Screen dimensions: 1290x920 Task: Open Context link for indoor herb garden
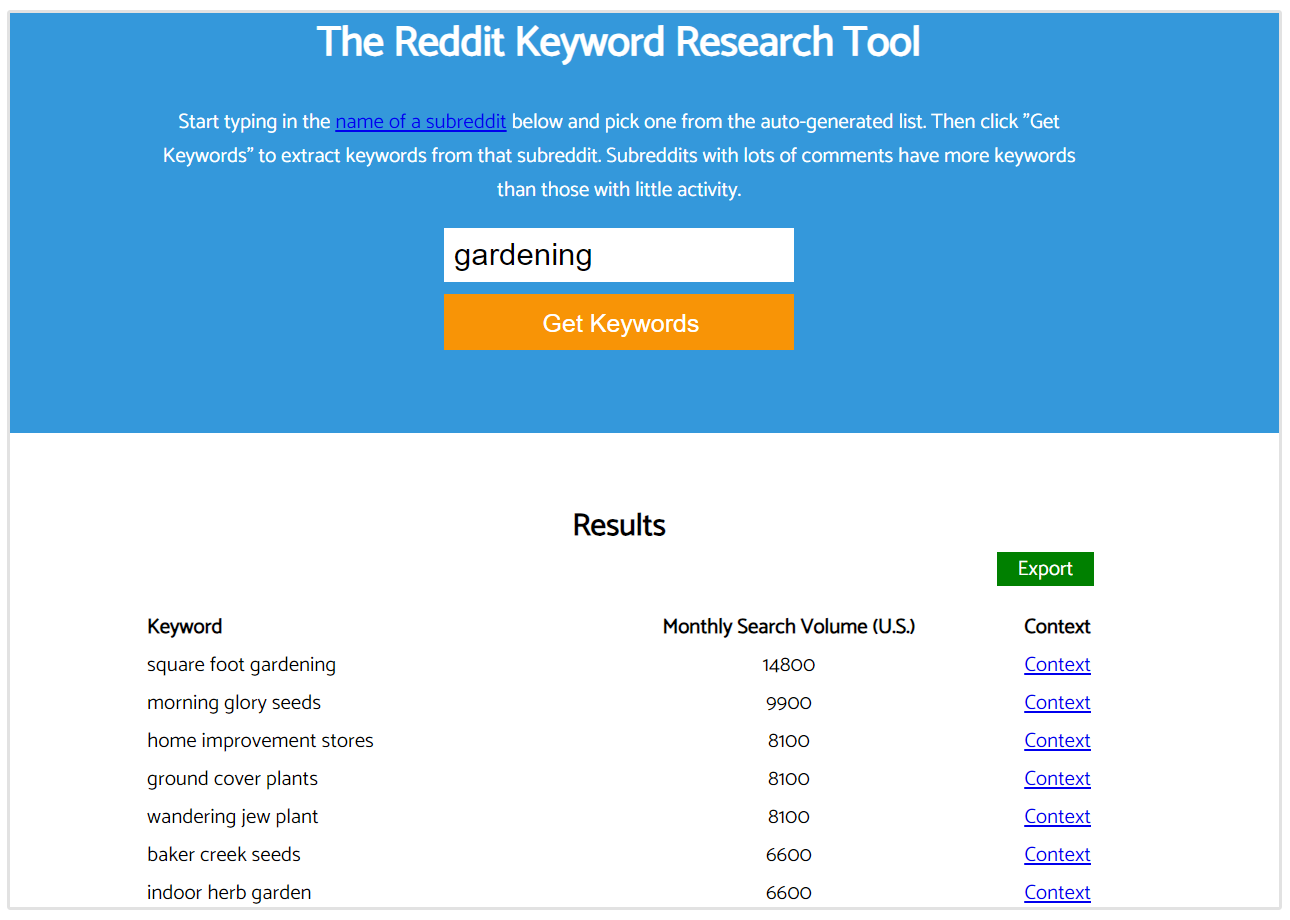coord(1057,893)
